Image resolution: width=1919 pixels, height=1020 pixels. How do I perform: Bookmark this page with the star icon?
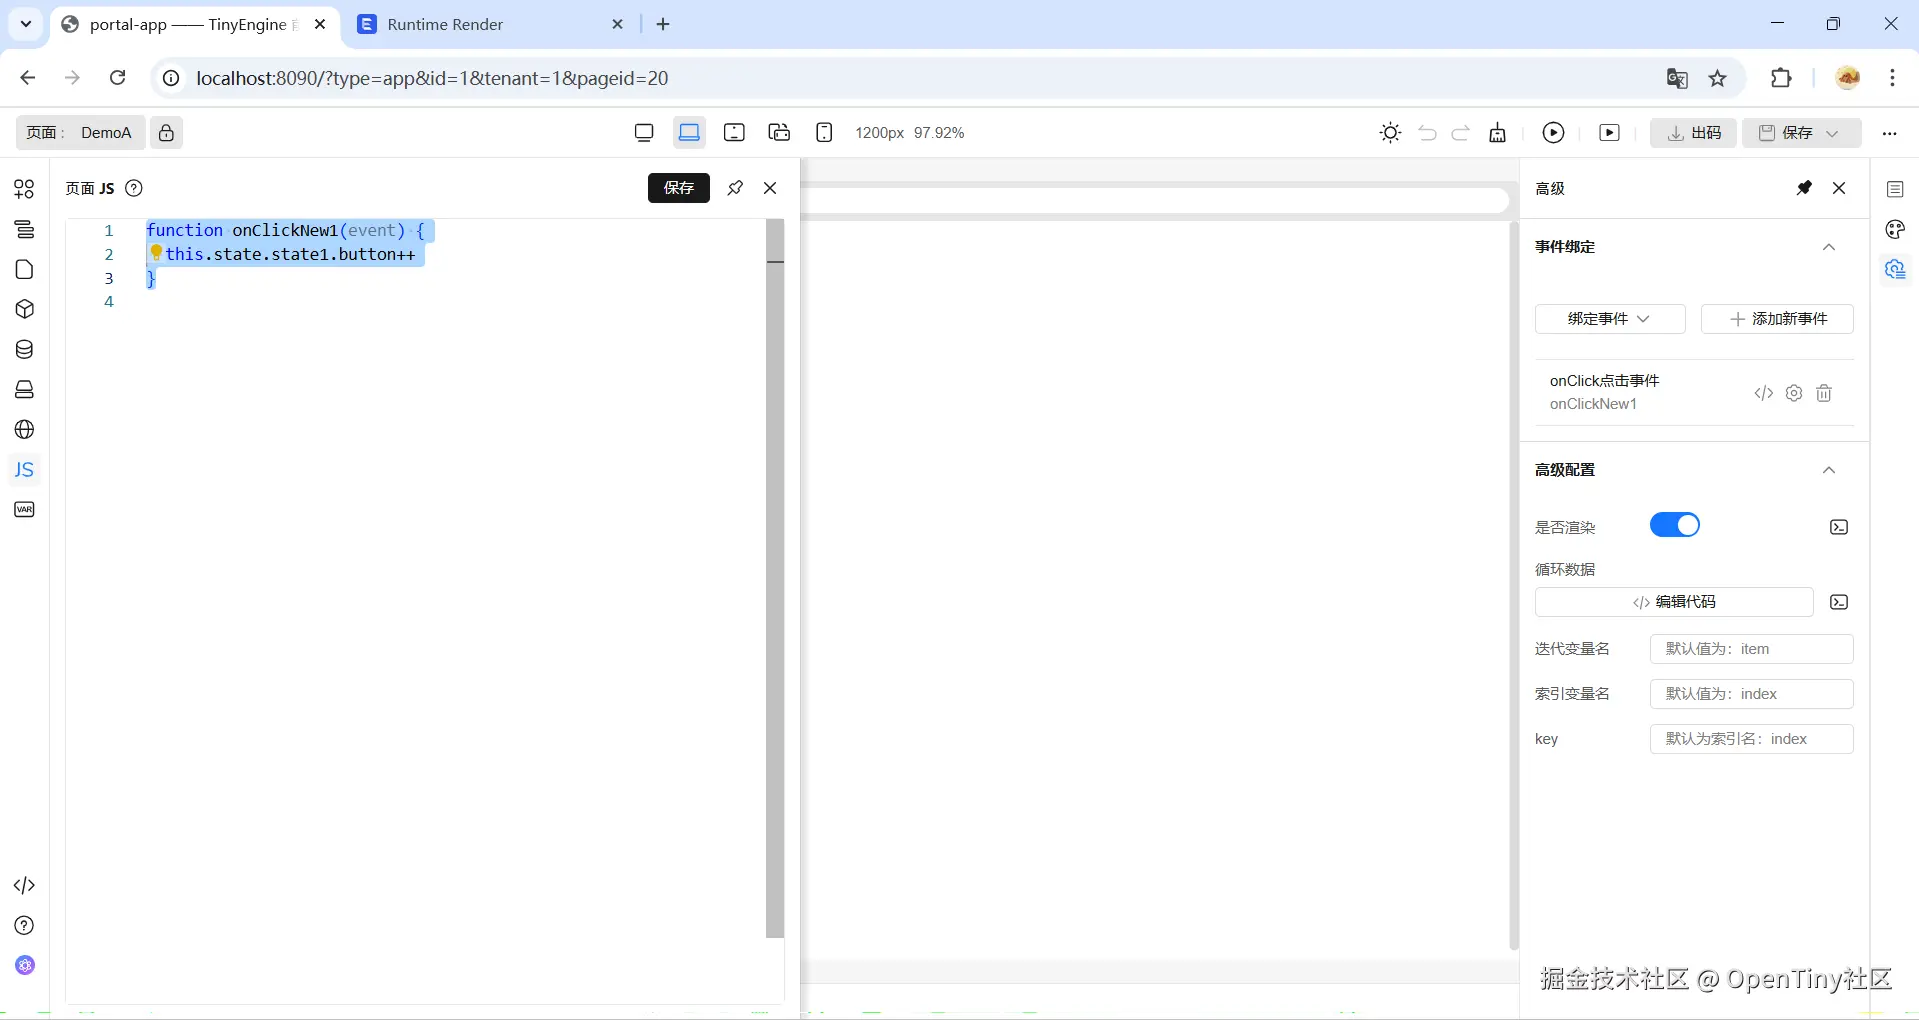1718,78
